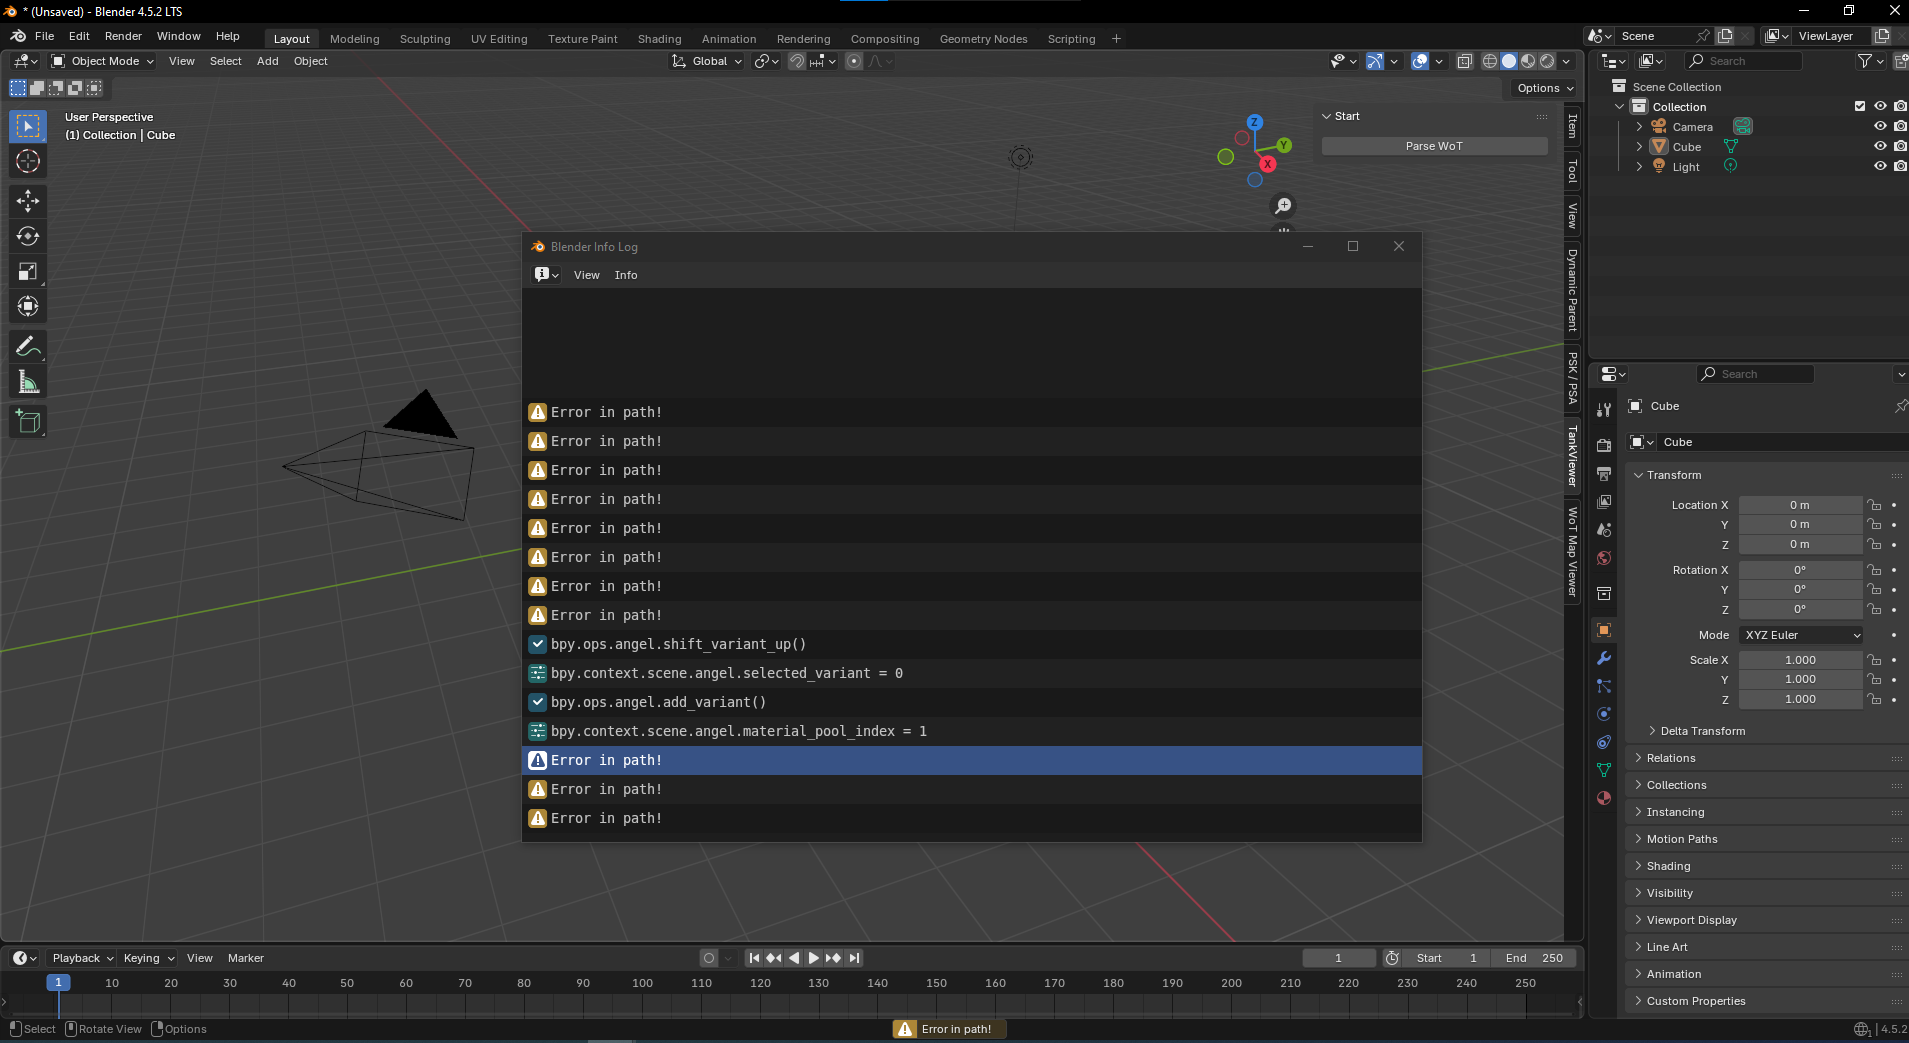Select the Rotate tool

pyautogui.click(x=28, y=236)
